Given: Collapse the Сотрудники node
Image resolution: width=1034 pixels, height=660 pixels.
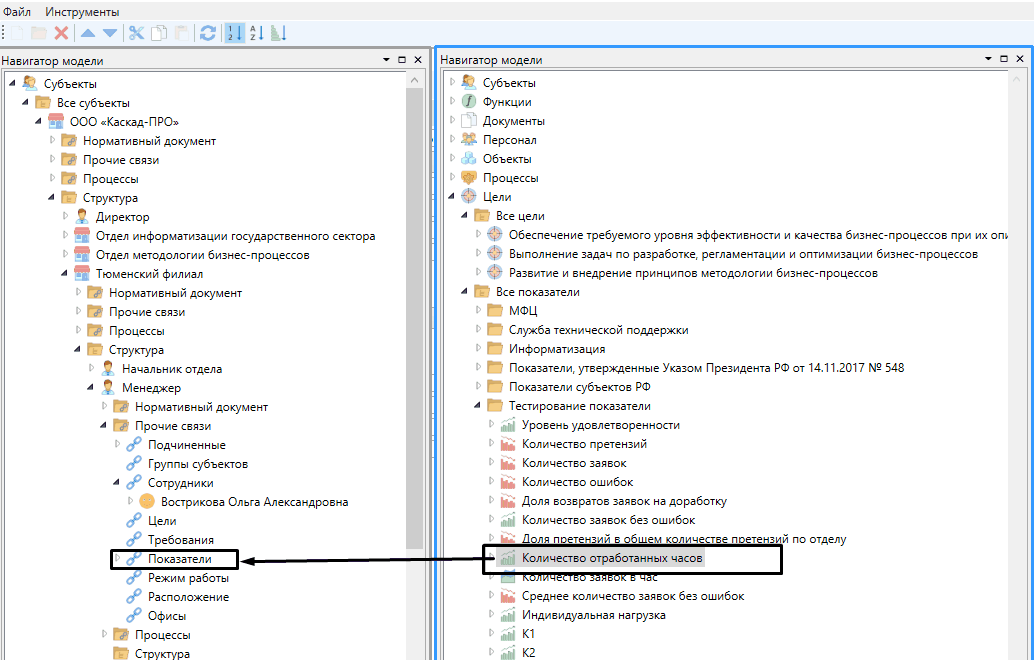Looking at the screenshot, I should click(x=117, y=482).
